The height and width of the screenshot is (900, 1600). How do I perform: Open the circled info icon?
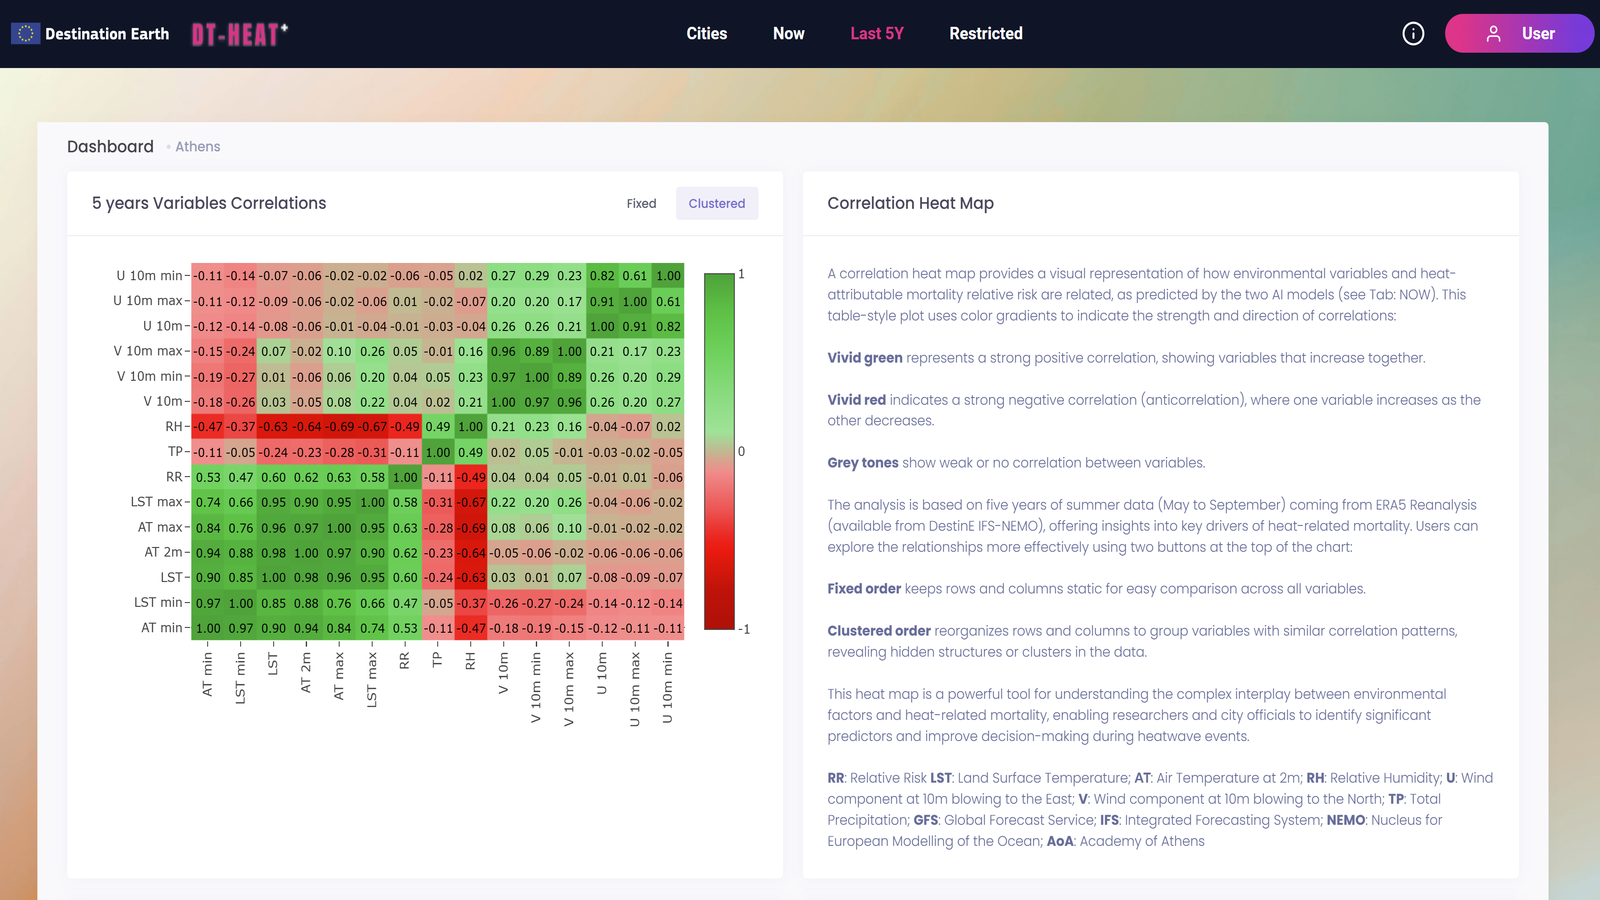[1413, 34]
